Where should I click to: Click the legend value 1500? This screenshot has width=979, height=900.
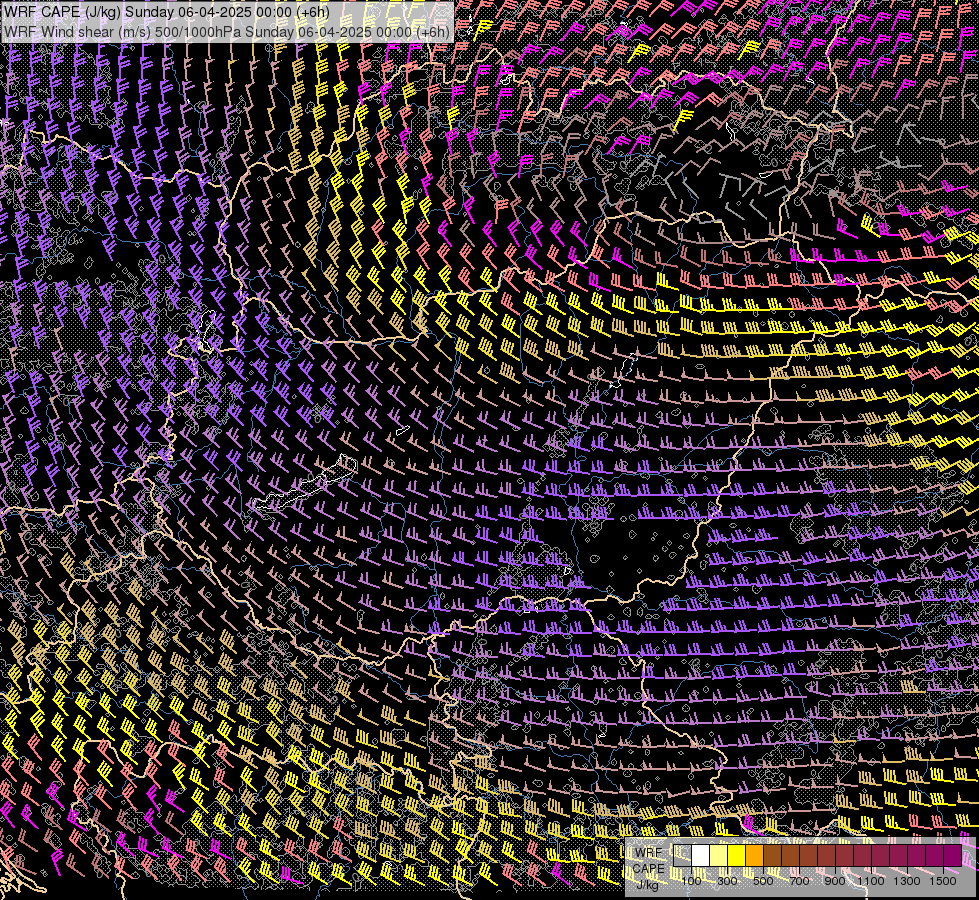pos(943,881)
